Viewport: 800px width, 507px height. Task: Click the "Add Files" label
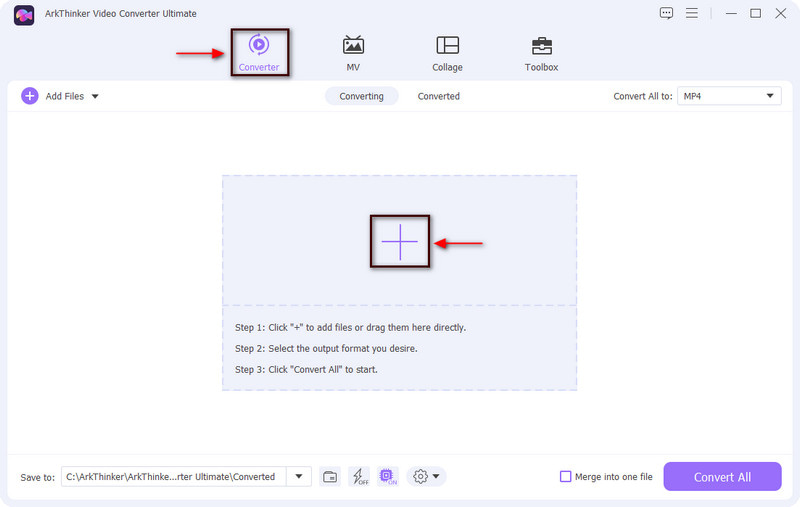(65, 96)
